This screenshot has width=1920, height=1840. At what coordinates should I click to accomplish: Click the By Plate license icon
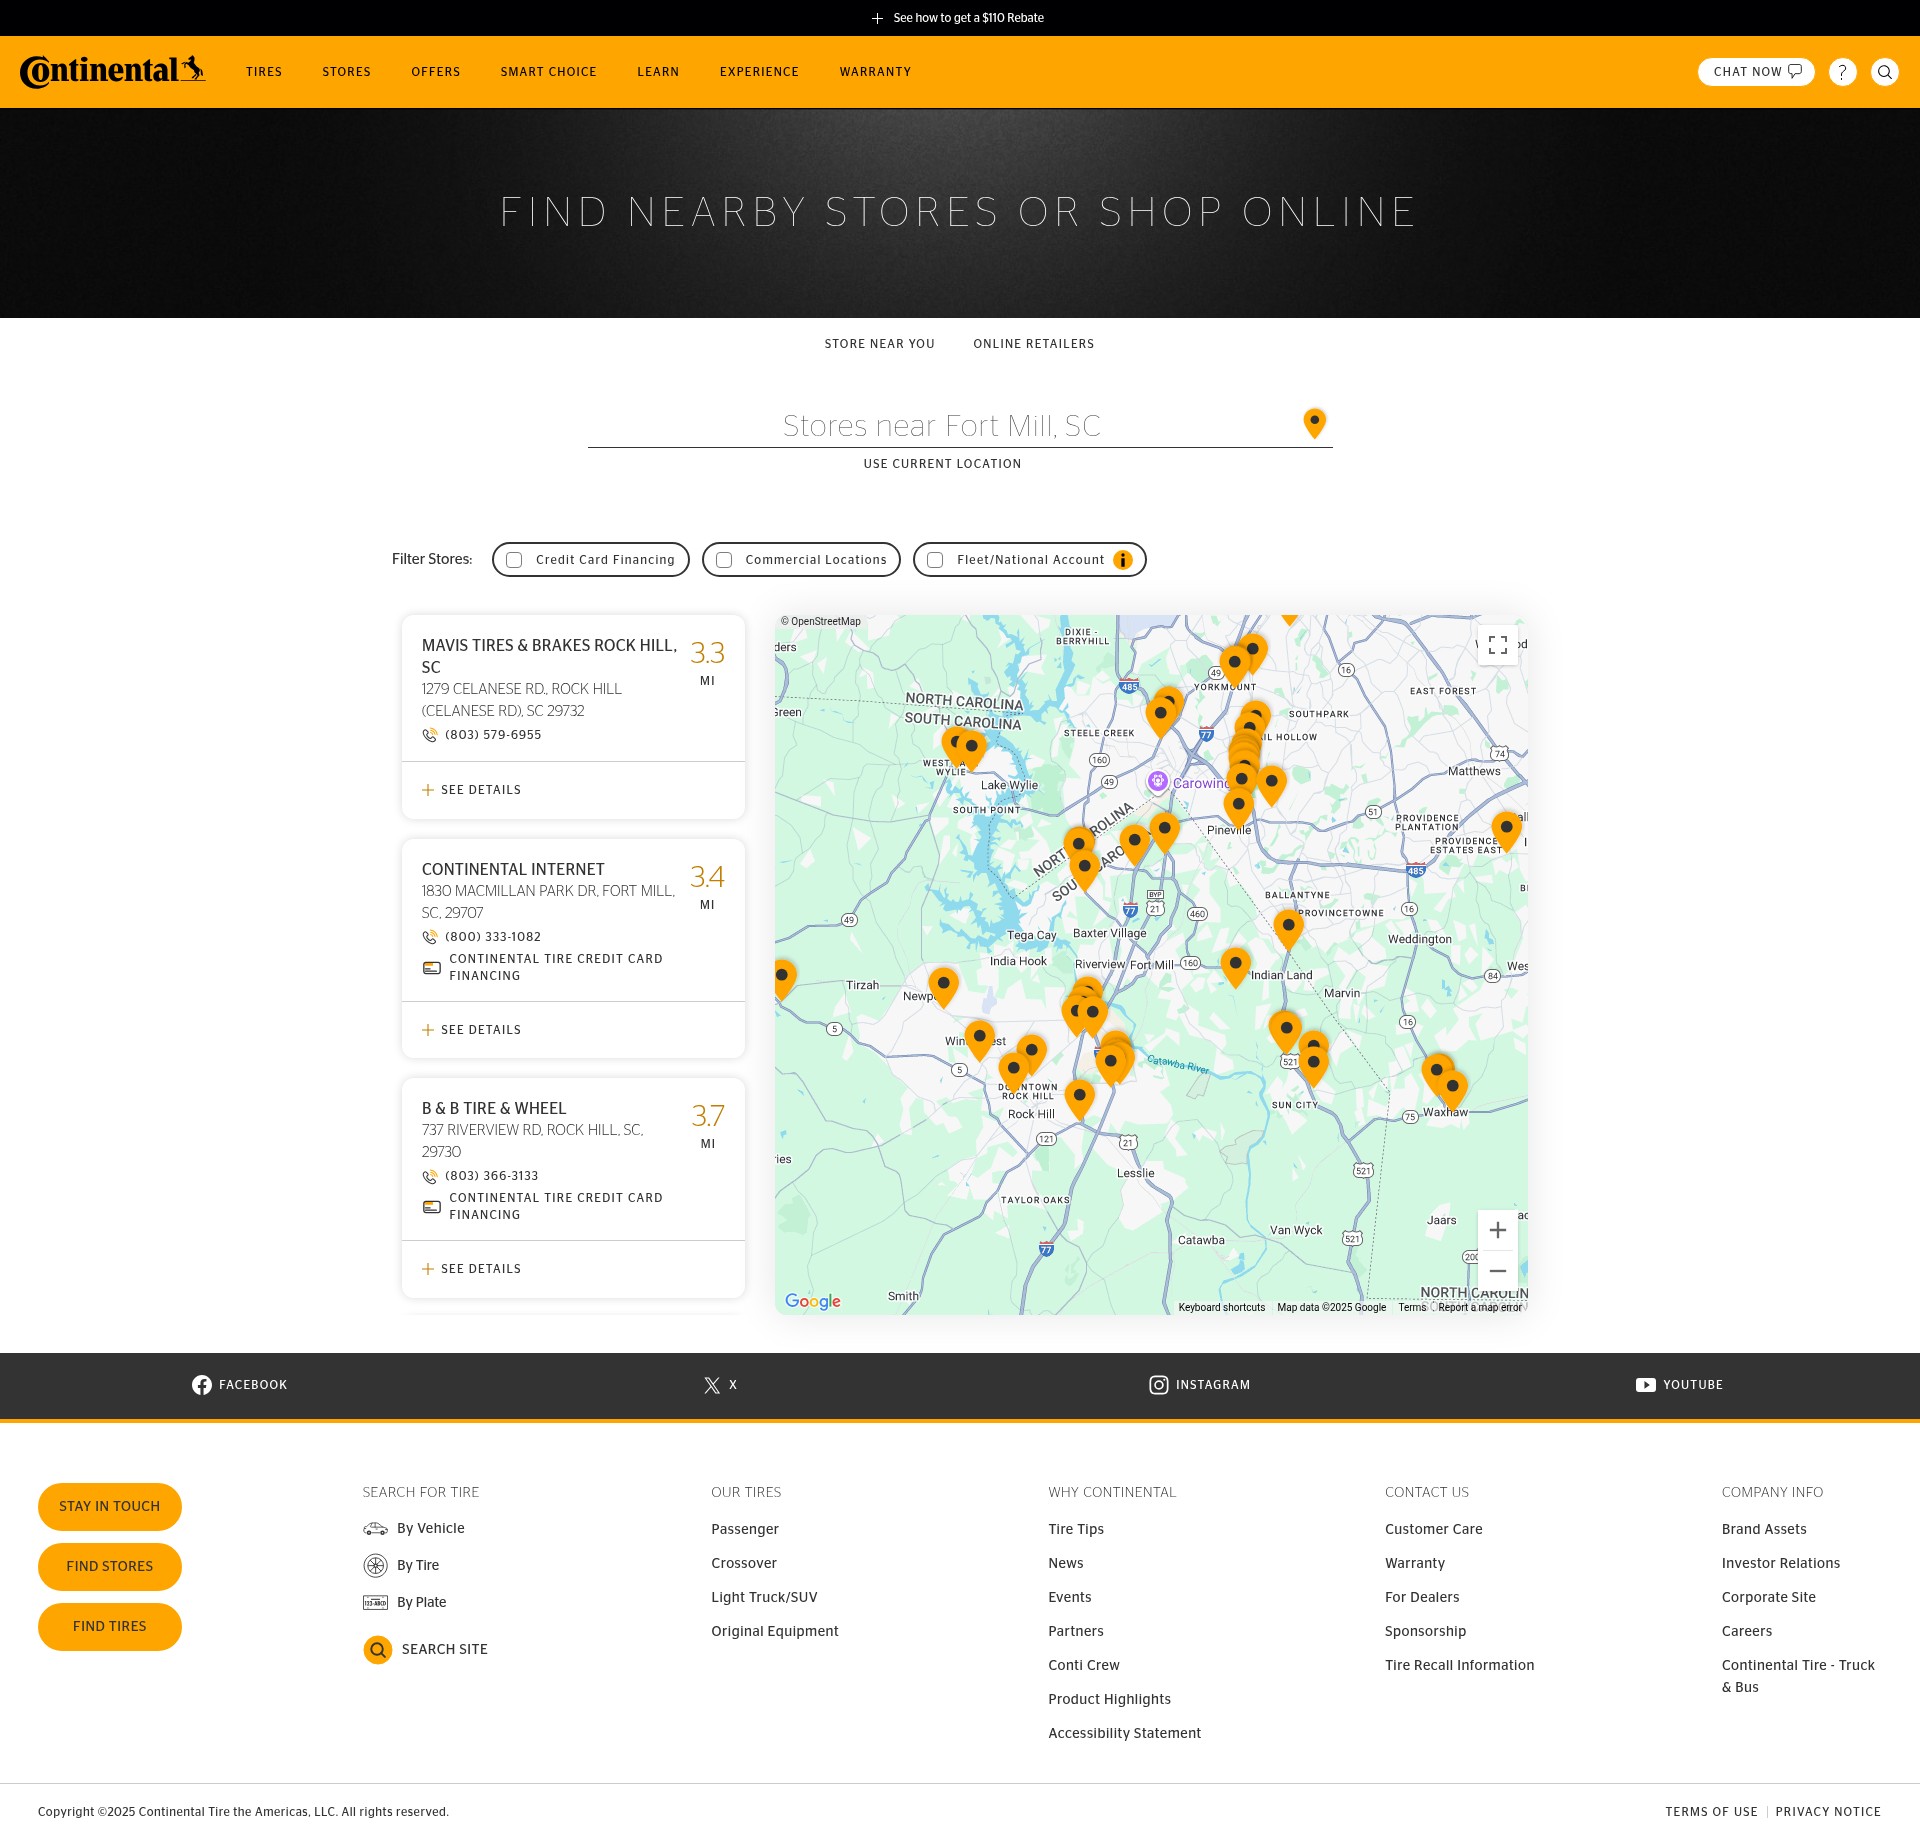click(375, 1603)
